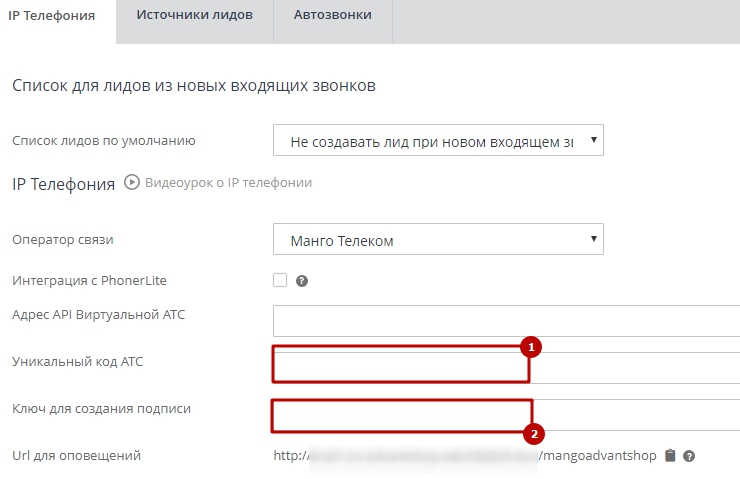Copy the notification URL with the clipboard icon

(x=670, y=456)
